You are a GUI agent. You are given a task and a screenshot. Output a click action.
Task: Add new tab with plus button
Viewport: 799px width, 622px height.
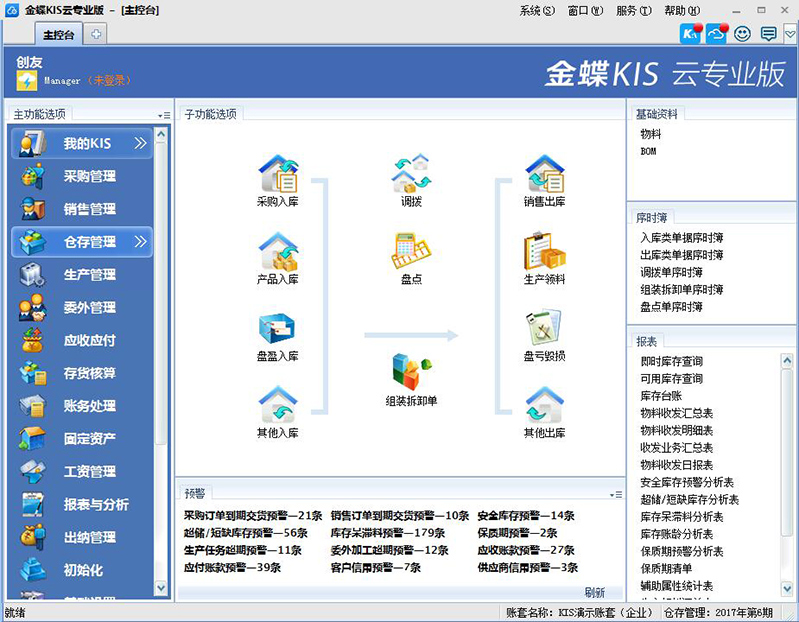coord(95,34)
